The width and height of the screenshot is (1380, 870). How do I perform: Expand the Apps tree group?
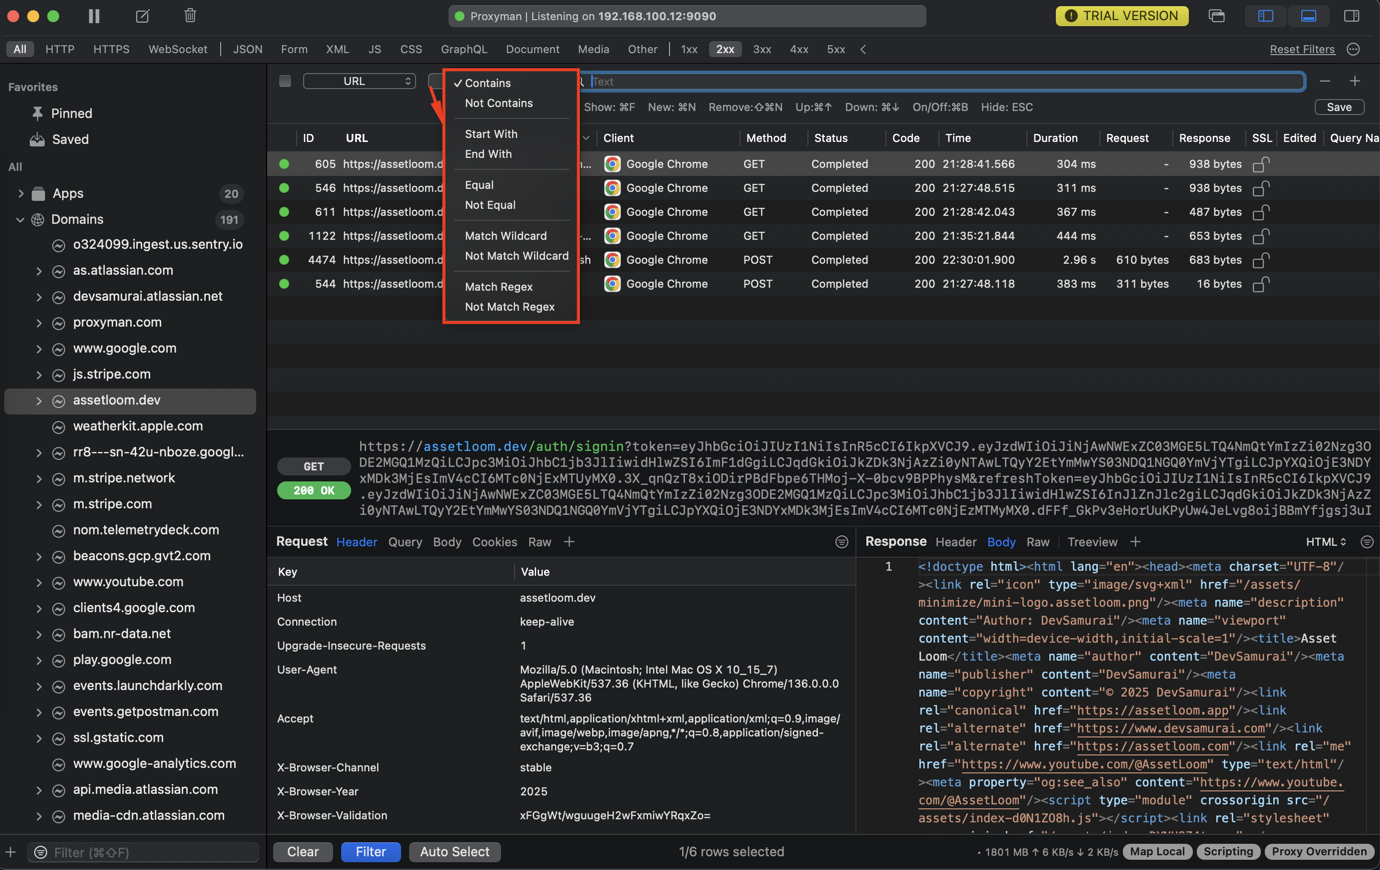[20, 193]
